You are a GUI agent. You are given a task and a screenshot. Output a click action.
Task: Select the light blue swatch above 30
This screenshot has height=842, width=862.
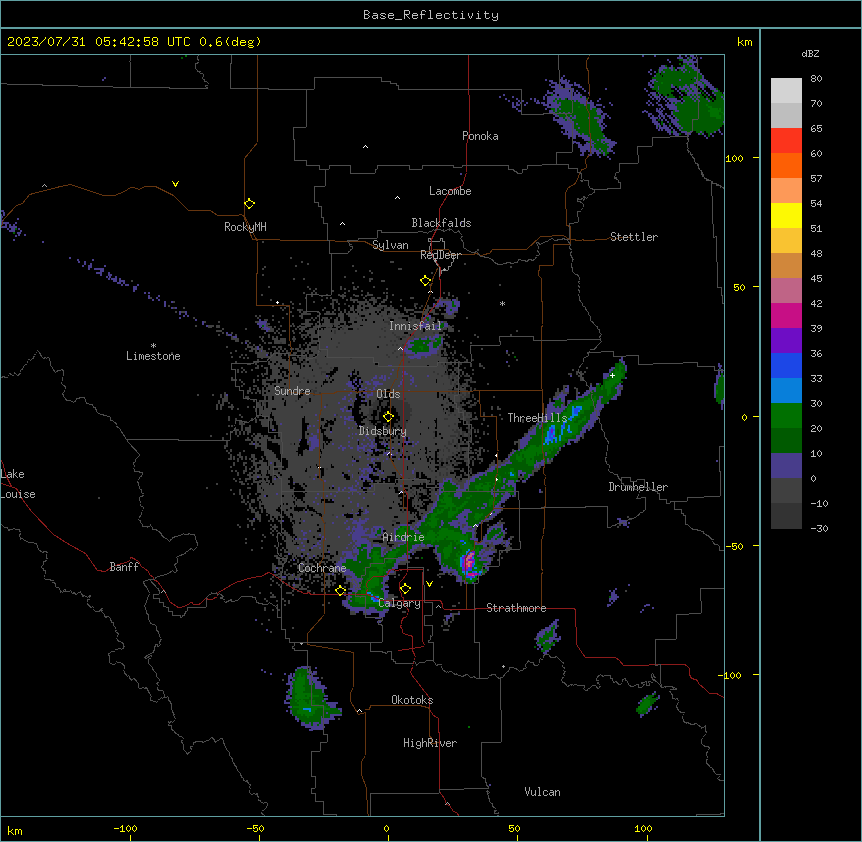click(x=786, y=391)
